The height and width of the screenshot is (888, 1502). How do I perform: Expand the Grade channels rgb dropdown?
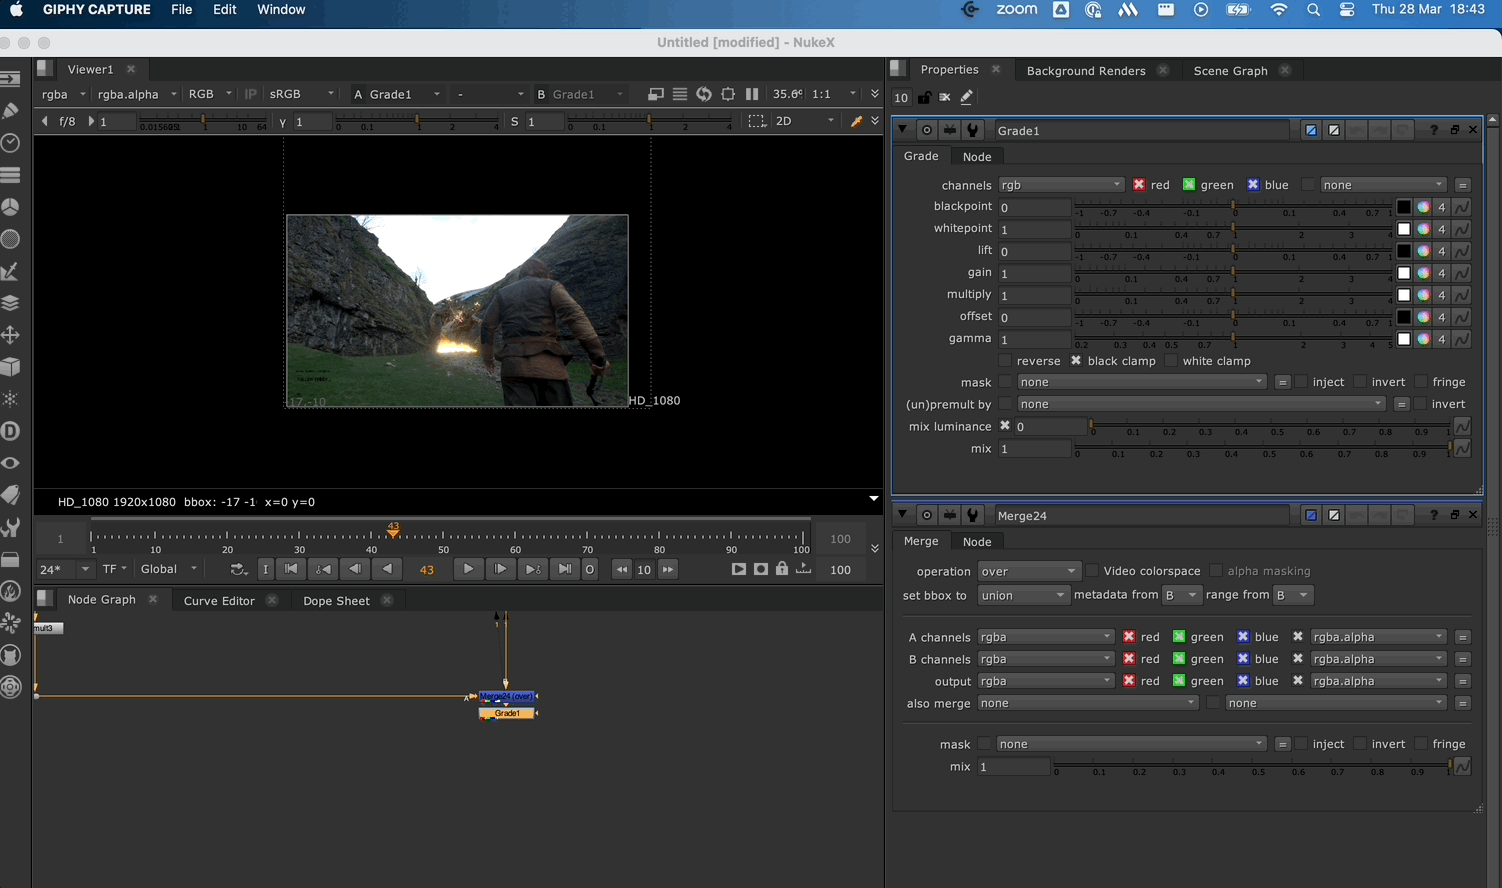point(1060,185)
